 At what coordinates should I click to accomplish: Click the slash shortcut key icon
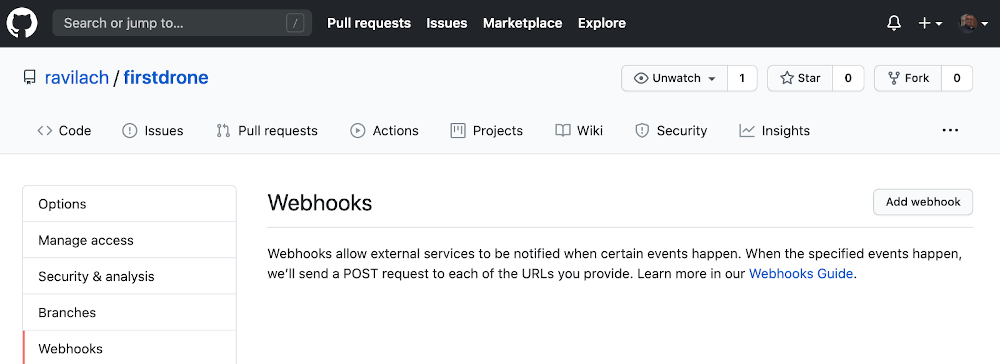point(295,24)
